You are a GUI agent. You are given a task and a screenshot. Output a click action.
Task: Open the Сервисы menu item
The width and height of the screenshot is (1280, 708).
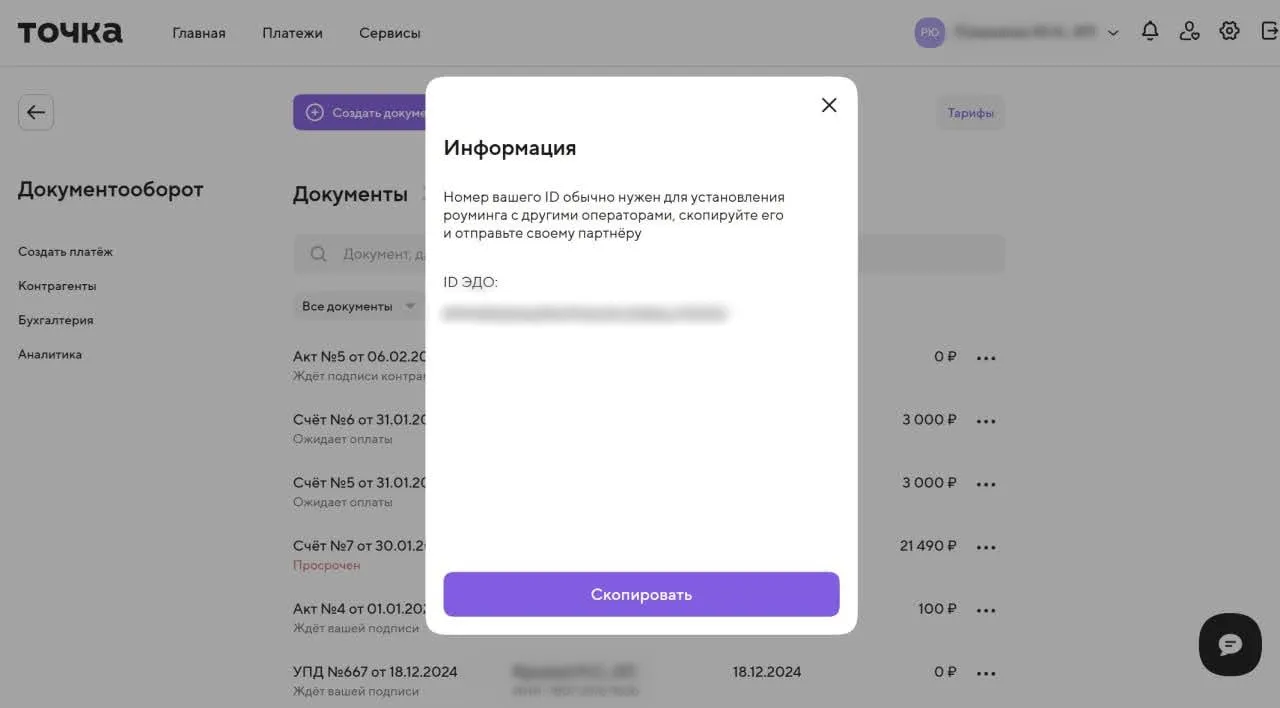(x=389, y=33)
